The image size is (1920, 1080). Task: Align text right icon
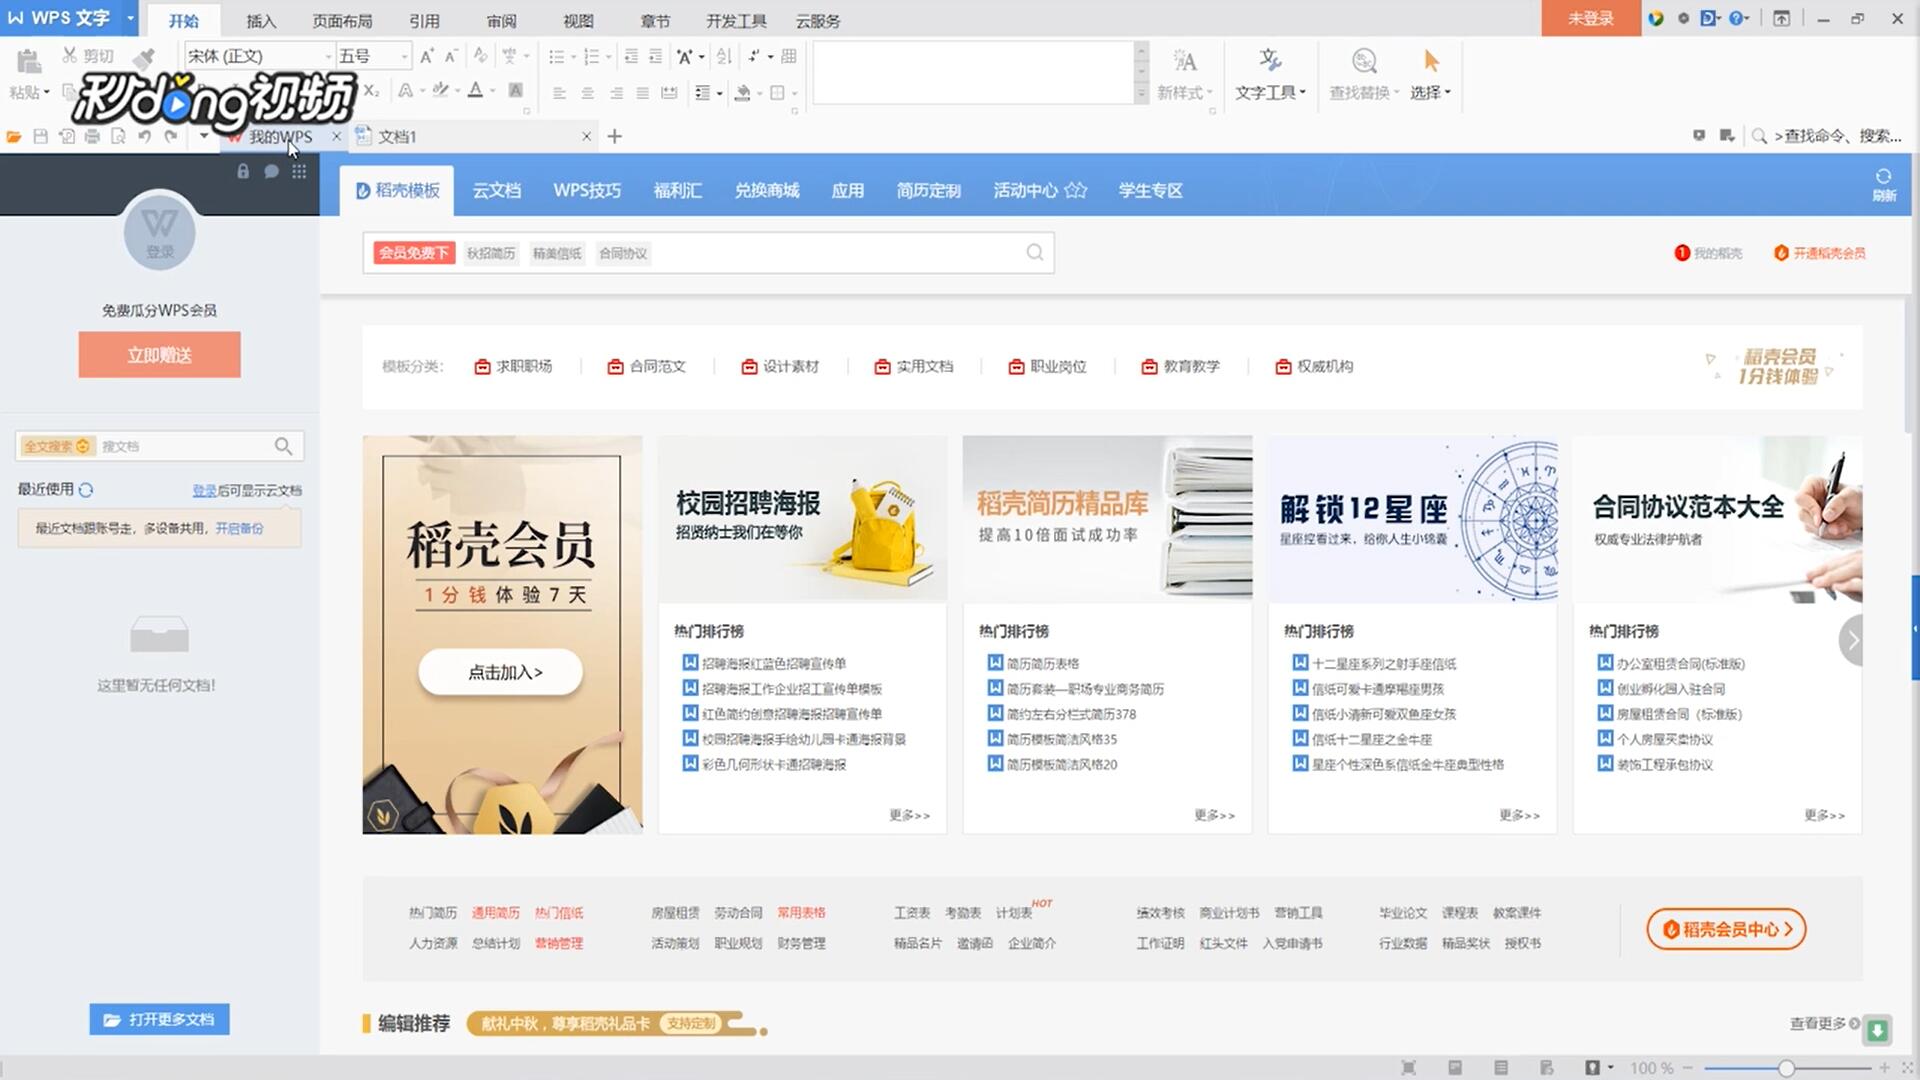pyautogui.click(x=615, y=92)
